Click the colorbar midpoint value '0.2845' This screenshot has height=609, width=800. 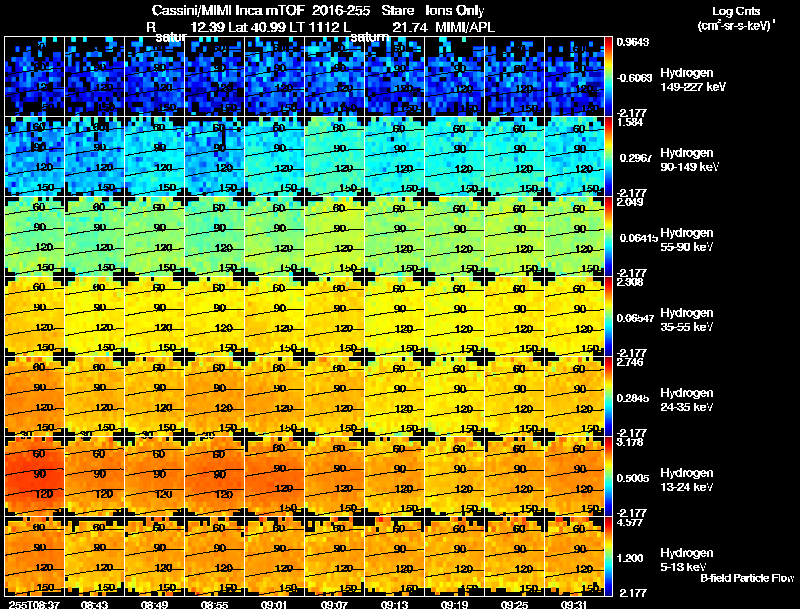point(633,398)
